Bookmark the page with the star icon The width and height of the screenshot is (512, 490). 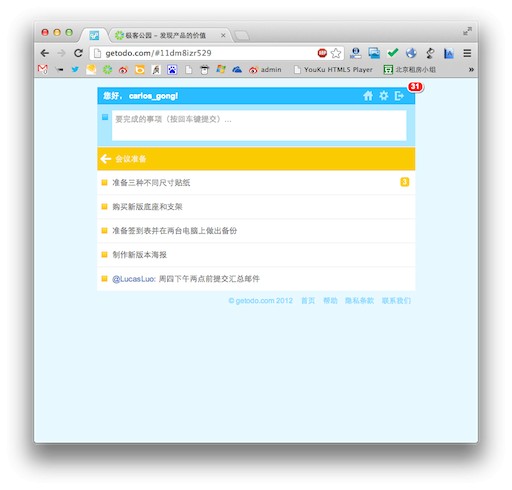tap(336, 53)
